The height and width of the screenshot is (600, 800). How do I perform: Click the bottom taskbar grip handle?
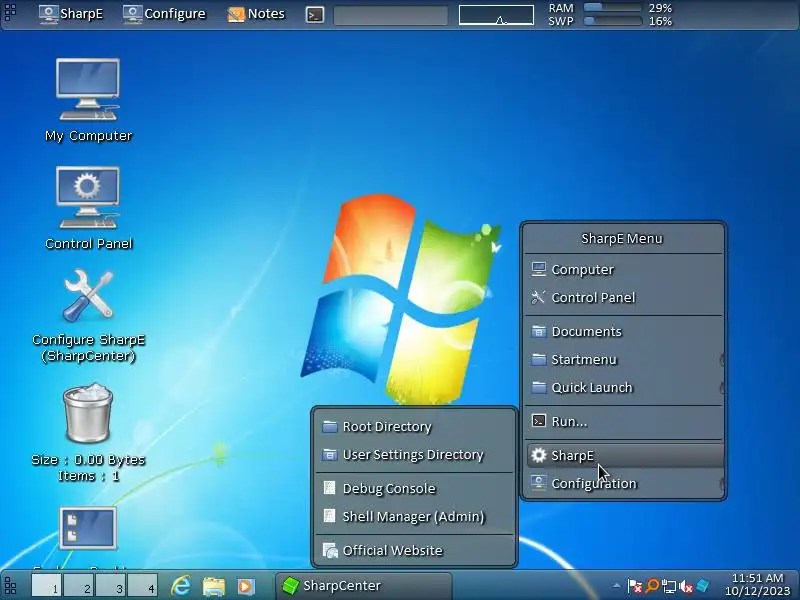pyautogui.click(x=10, y=586)
